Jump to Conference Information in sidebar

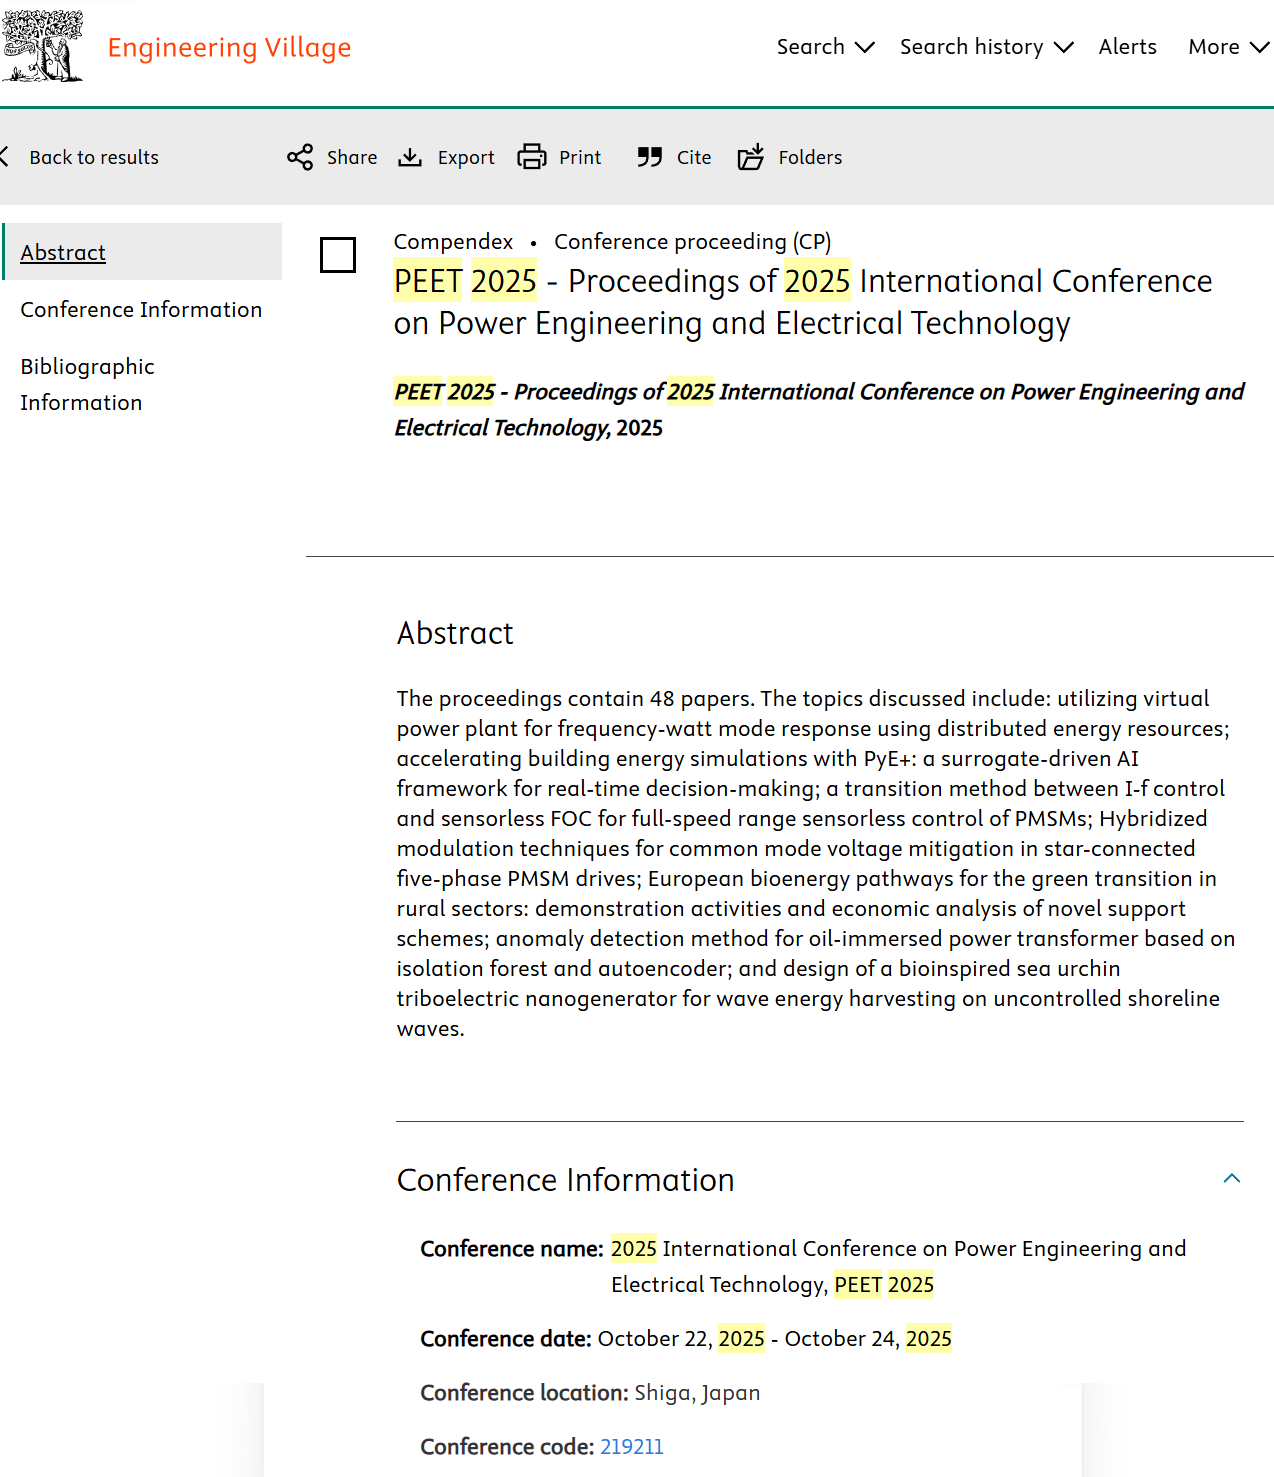coord(141,310)
